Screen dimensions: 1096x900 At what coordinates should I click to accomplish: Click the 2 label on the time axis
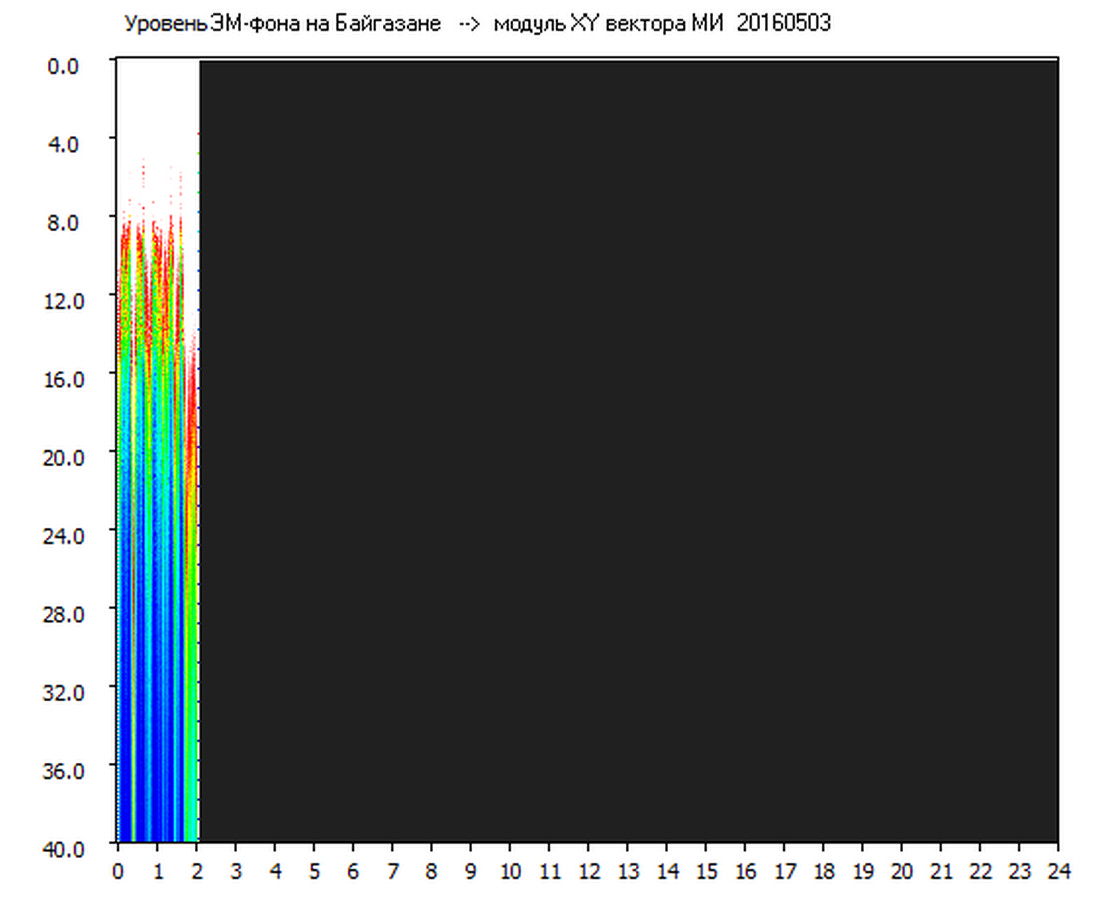pos(197,871)
